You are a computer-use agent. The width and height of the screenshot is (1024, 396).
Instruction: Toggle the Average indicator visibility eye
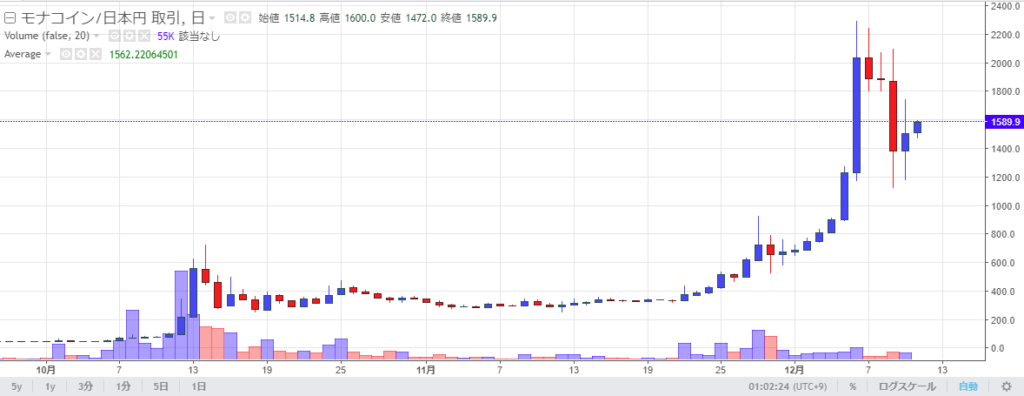65,54
